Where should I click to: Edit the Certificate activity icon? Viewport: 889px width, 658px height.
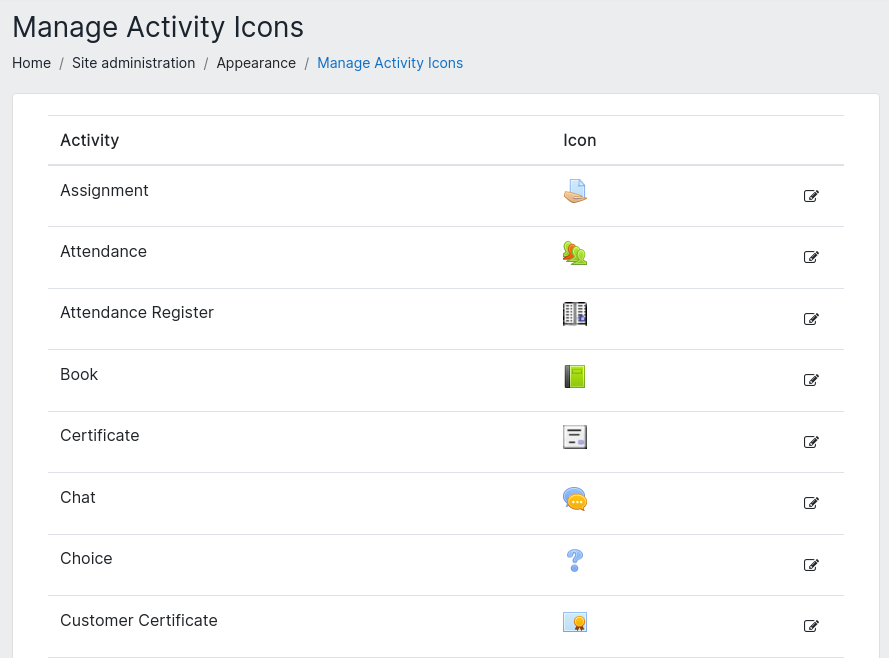(x=811, y=442)
